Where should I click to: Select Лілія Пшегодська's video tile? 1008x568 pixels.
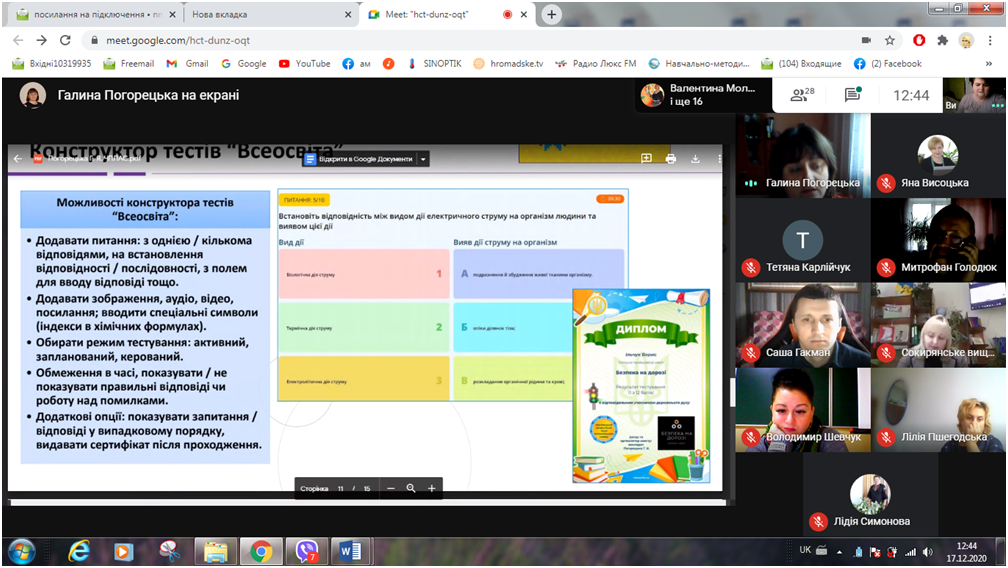point(939,409)
